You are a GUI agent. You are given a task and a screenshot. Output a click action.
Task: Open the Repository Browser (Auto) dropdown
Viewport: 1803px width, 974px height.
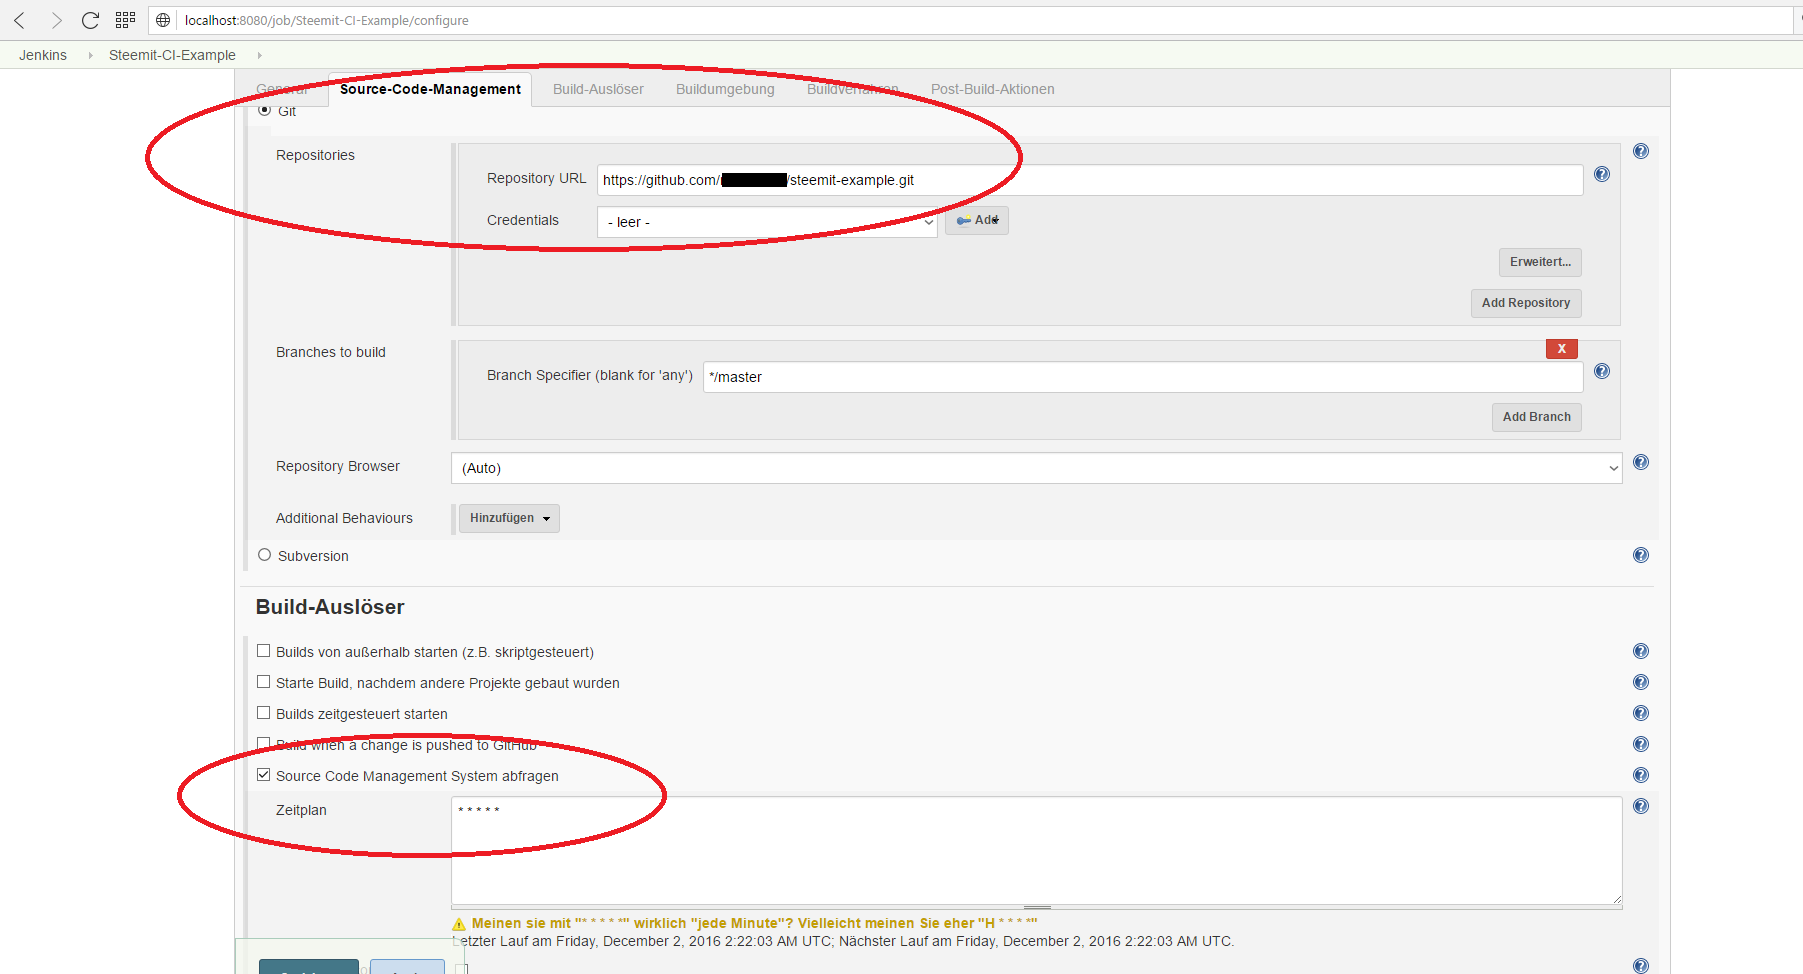click(x=1036, y=468)
